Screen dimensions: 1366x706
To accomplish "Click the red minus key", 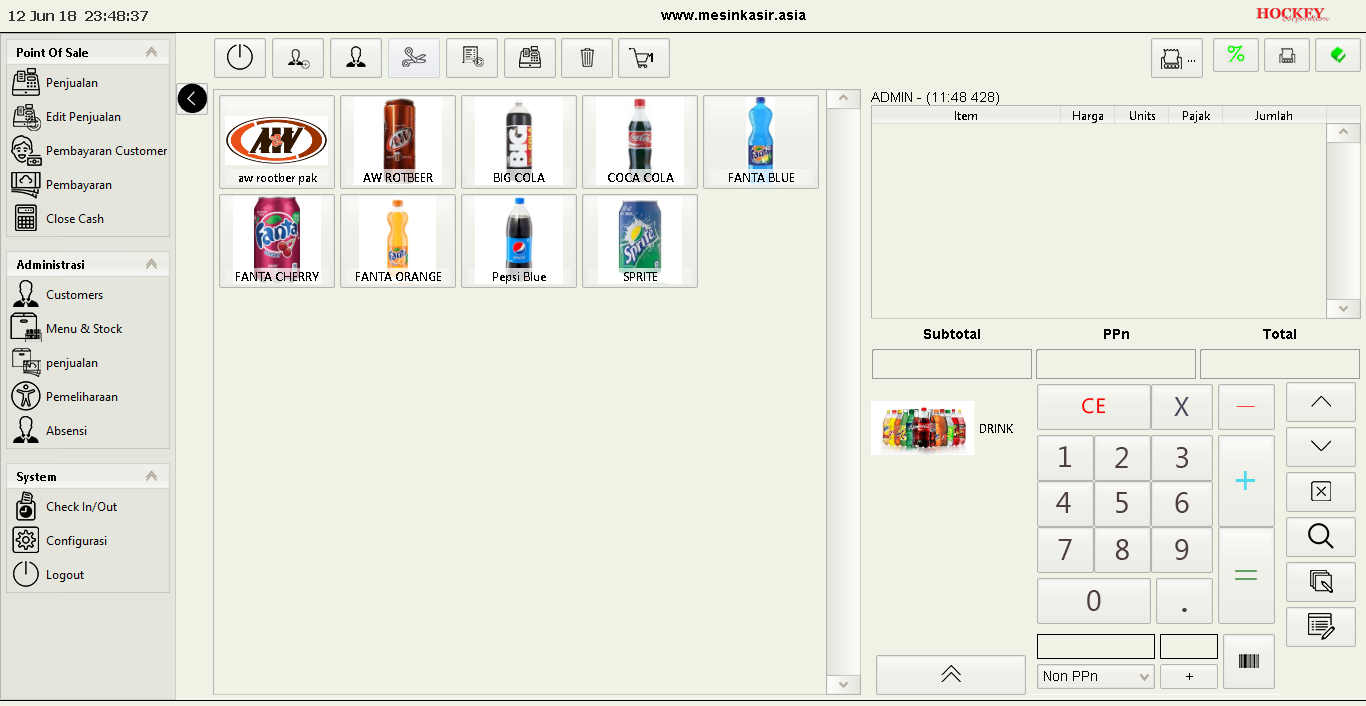I will click(x=1246, y=407).
